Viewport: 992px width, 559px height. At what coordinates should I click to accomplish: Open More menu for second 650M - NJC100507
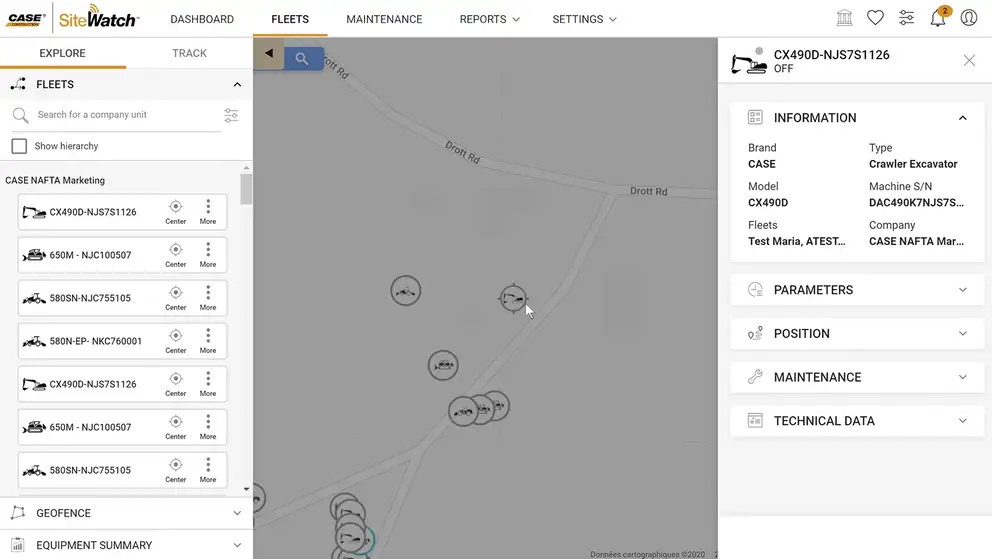tap(208, 427)
